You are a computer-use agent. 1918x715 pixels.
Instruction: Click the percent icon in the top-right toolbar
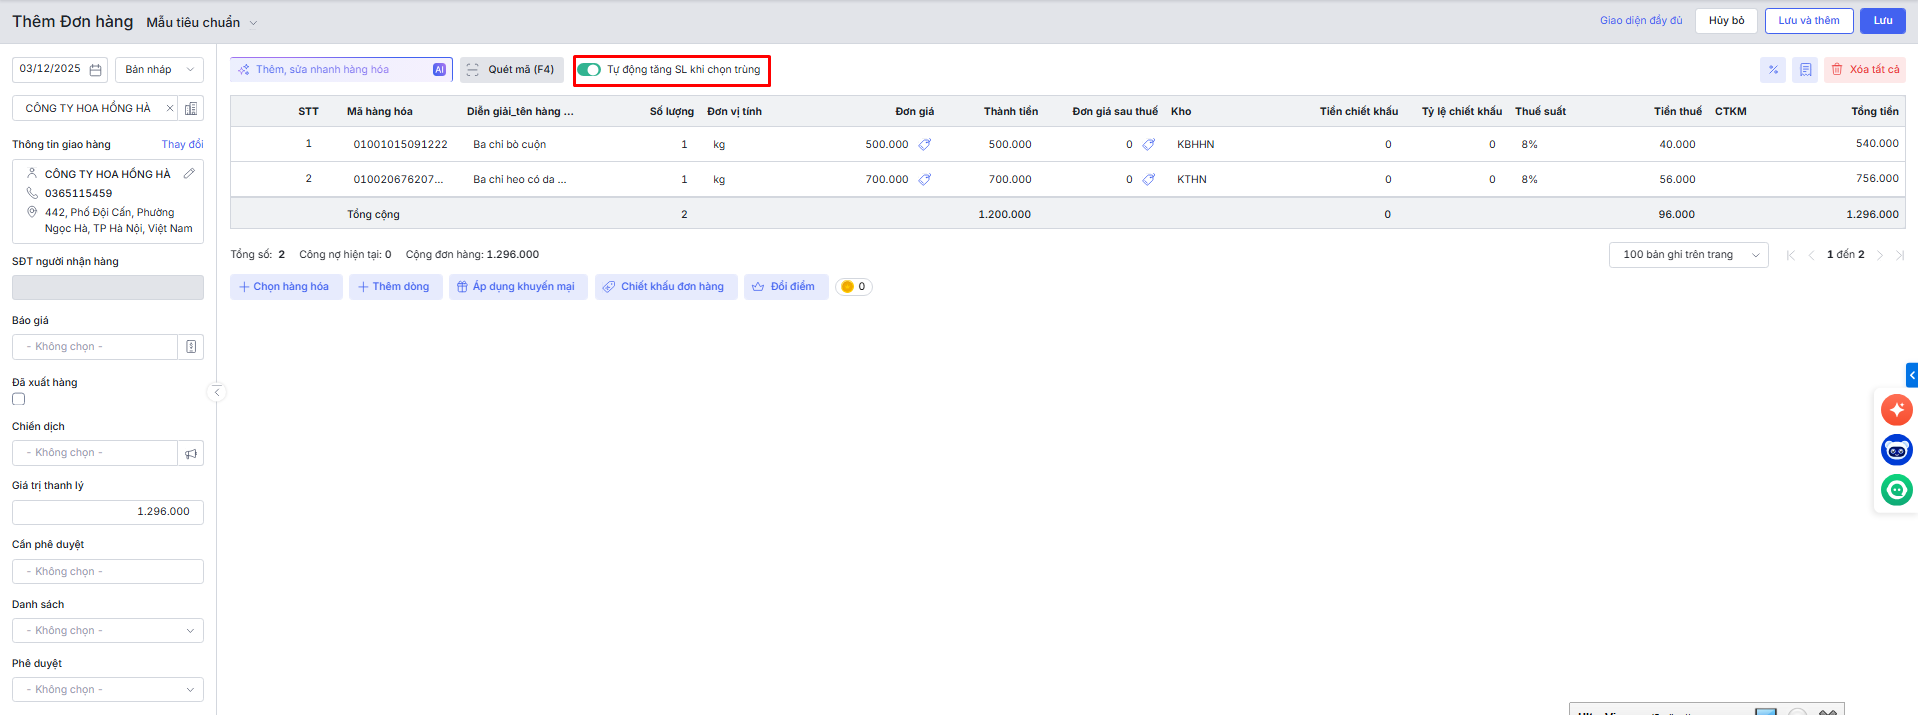1772,70
